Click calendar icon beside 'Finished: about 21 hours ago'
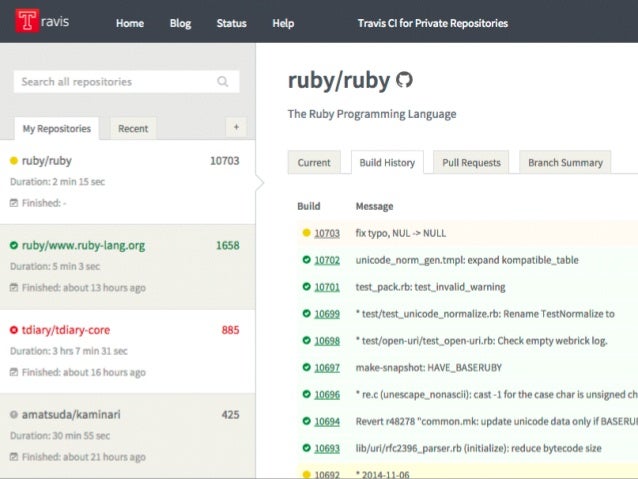 click(x=14, y=457)
